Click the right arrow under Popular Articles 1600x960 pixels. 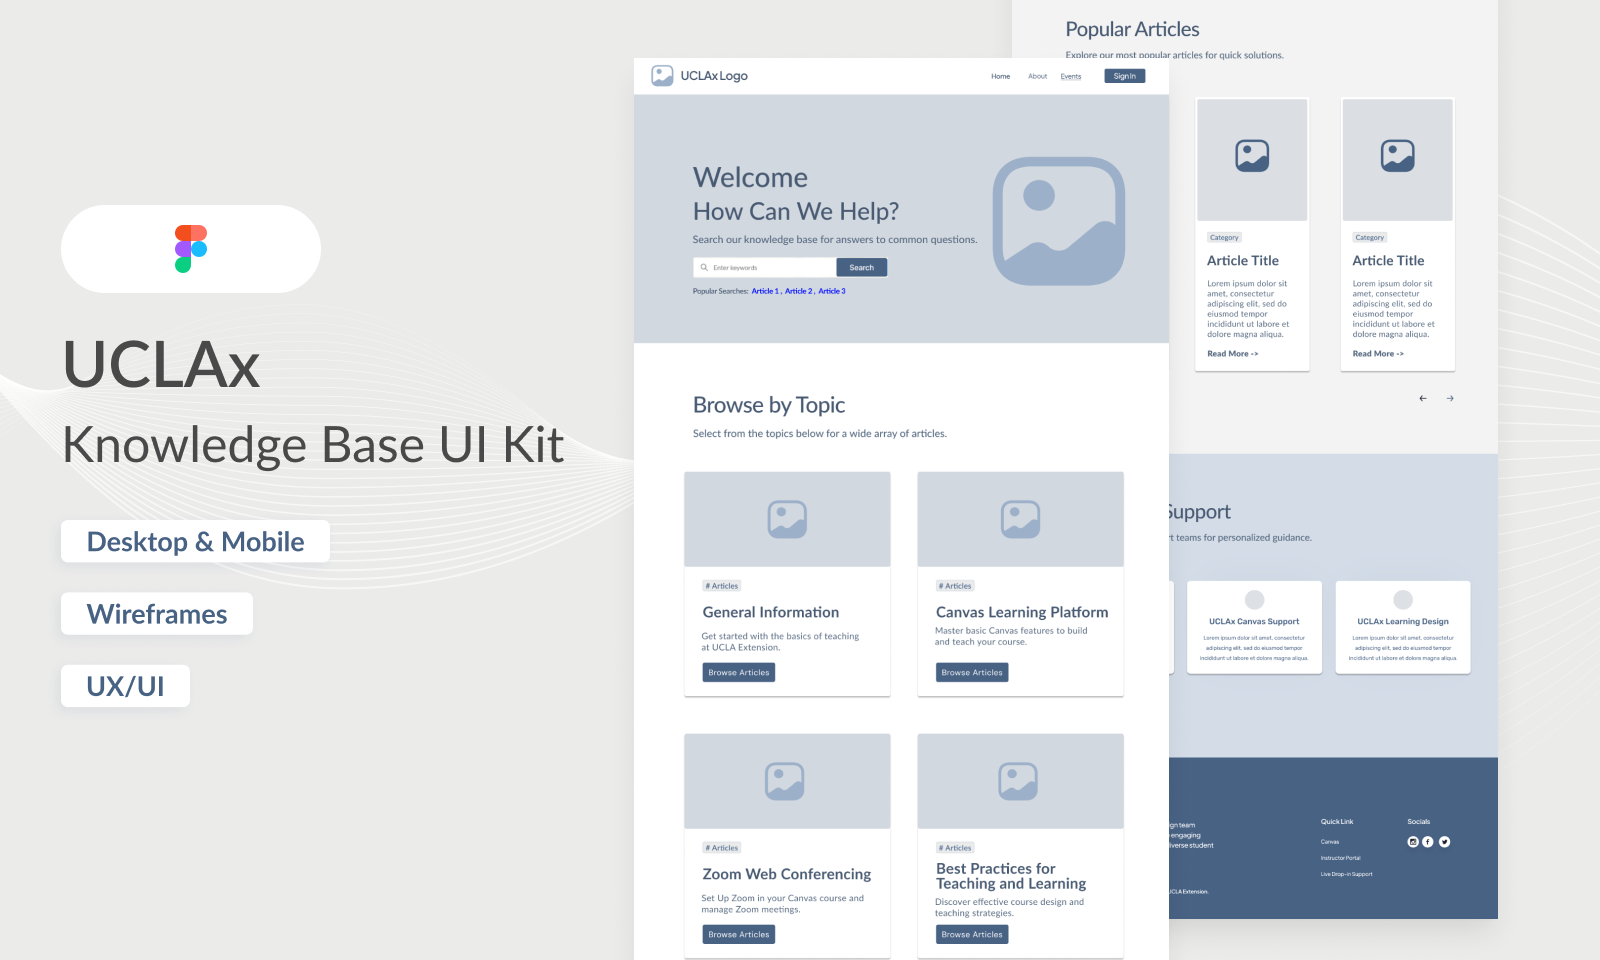pyautogui.click(x=1450, y=397)
